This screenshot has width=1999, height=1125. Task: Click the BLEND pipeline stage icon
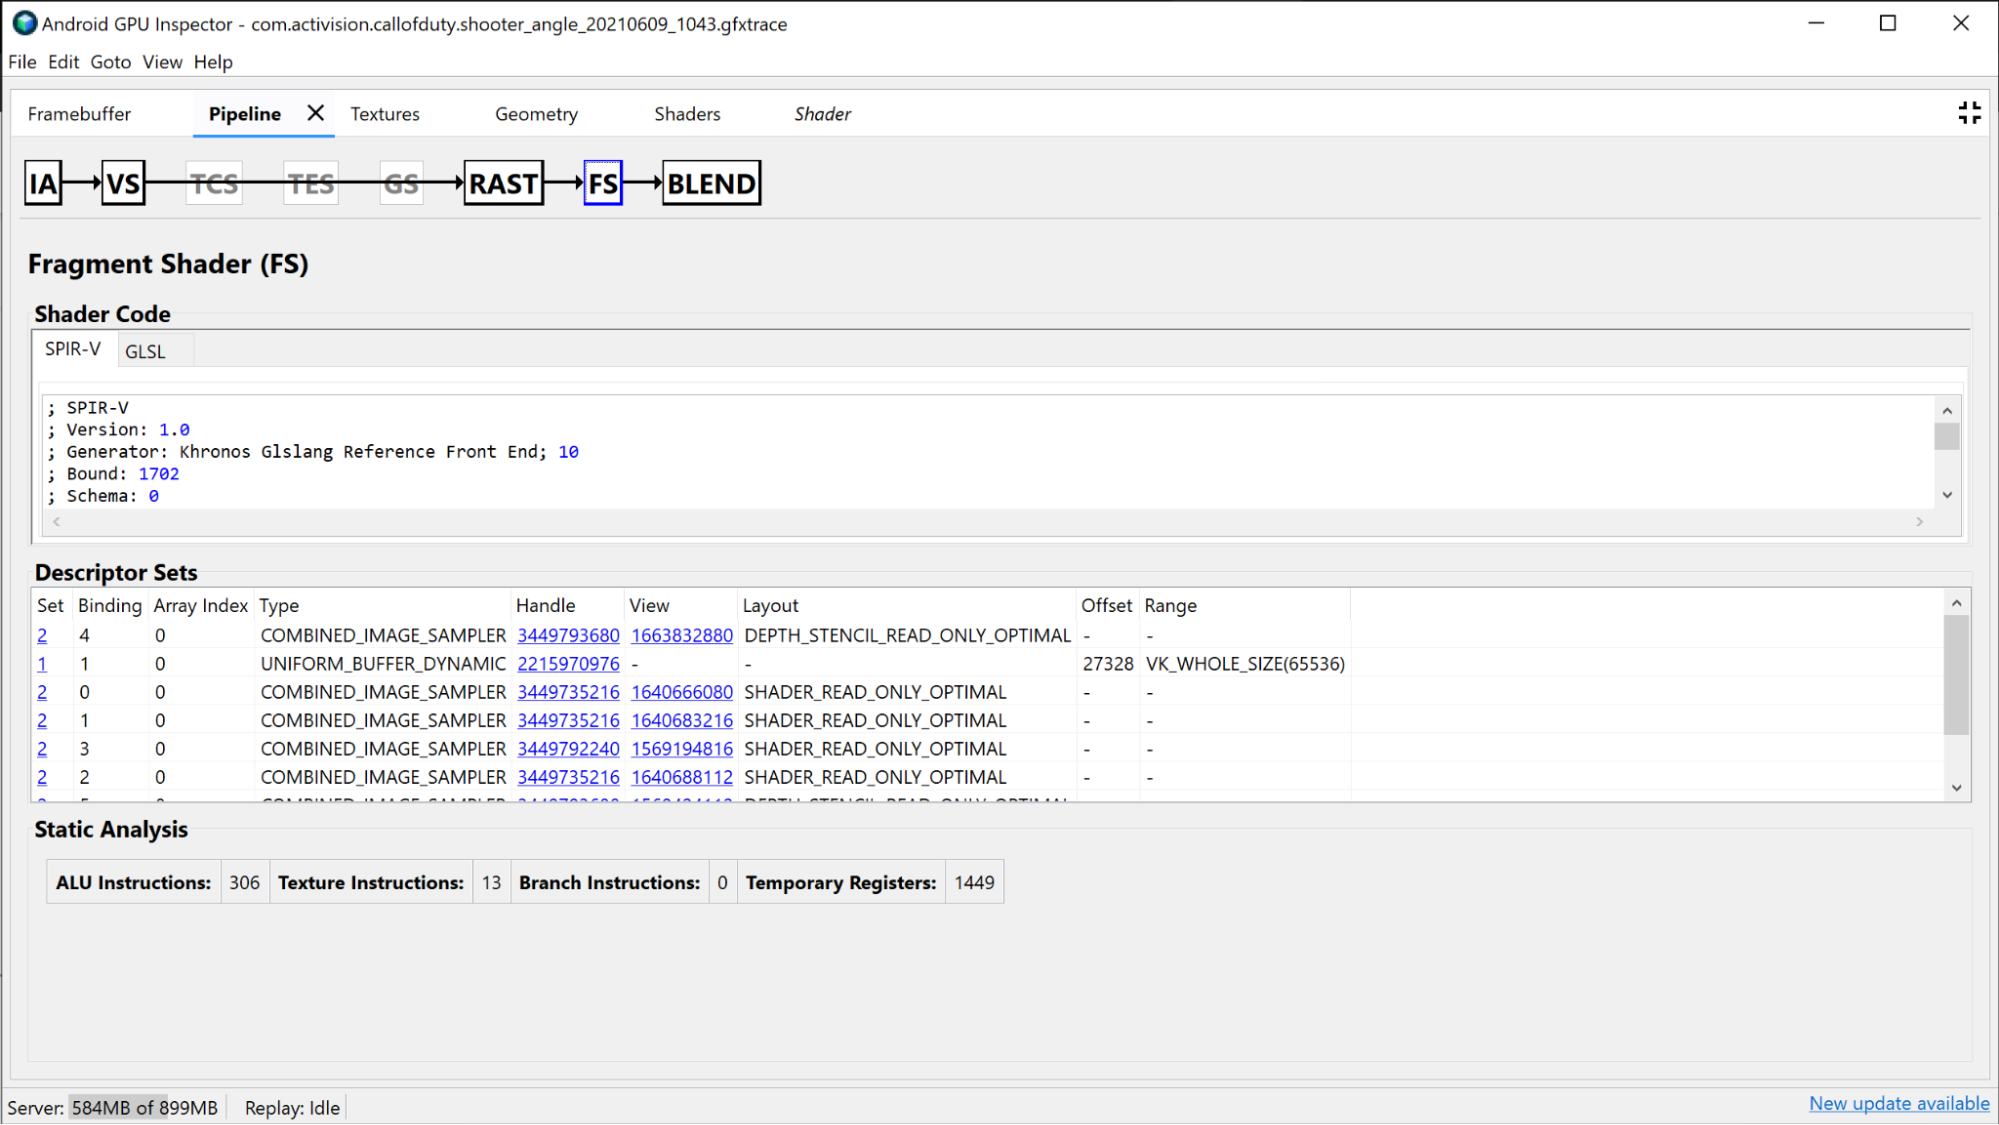pyautogui.click(x=710, y=183)
